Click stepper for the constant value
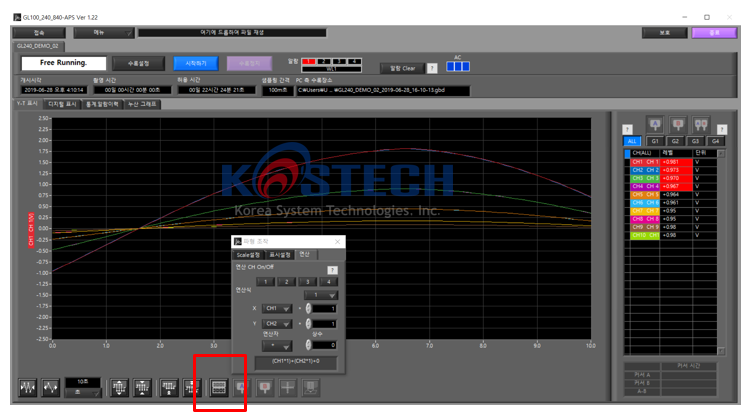Image resolution: width=741 pixels, height=418 pixels. [308, 345]
